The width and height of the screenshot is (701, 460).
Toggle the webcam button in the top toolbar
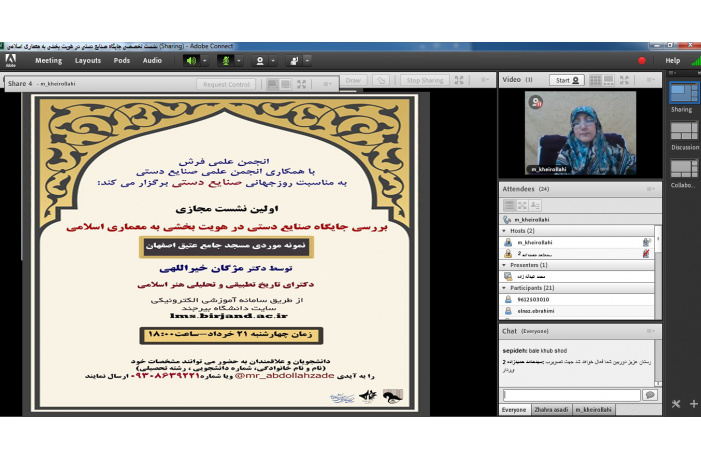[260, 61]
